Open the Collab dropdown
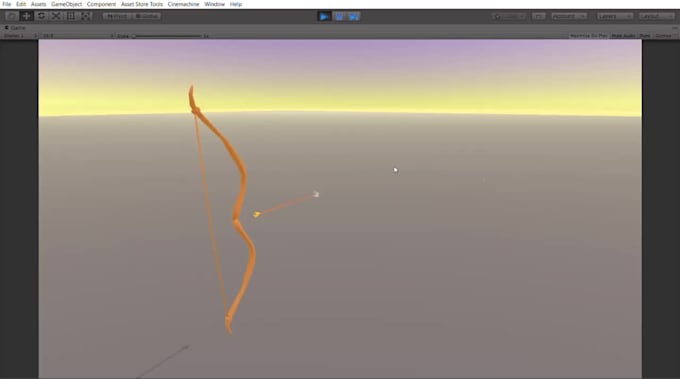 [x=509, y=16]
